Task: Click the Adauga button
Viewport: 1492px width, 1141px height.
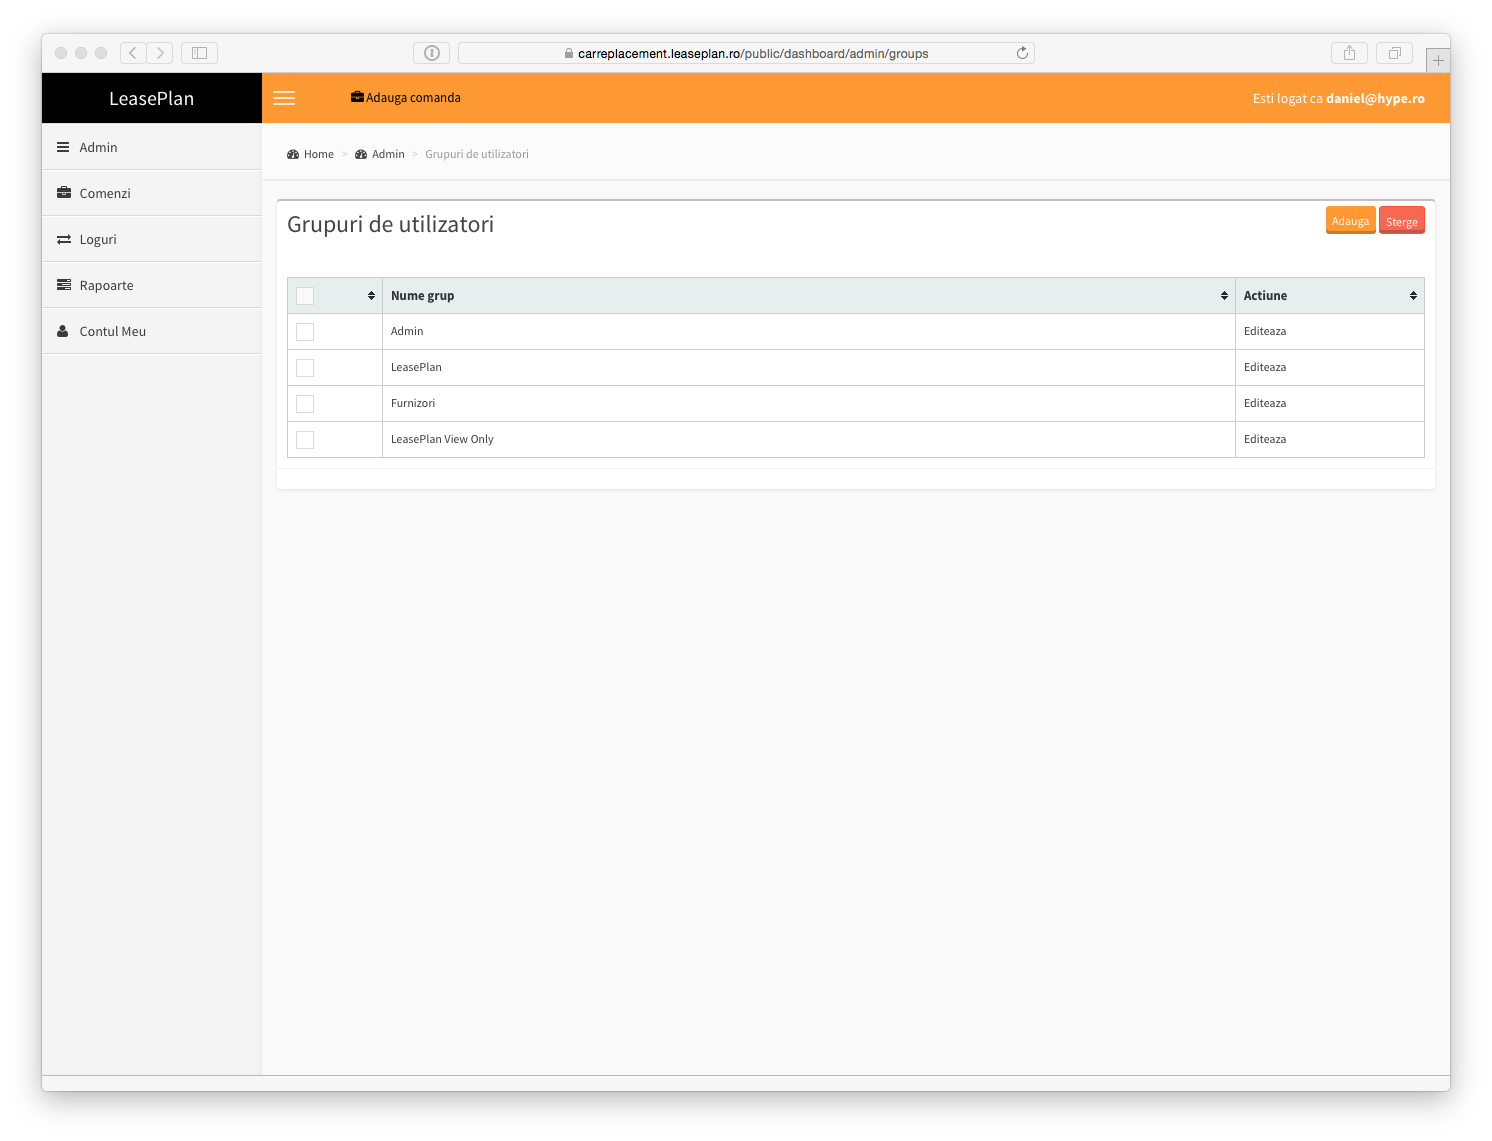Action: [x=1350, y=221]
